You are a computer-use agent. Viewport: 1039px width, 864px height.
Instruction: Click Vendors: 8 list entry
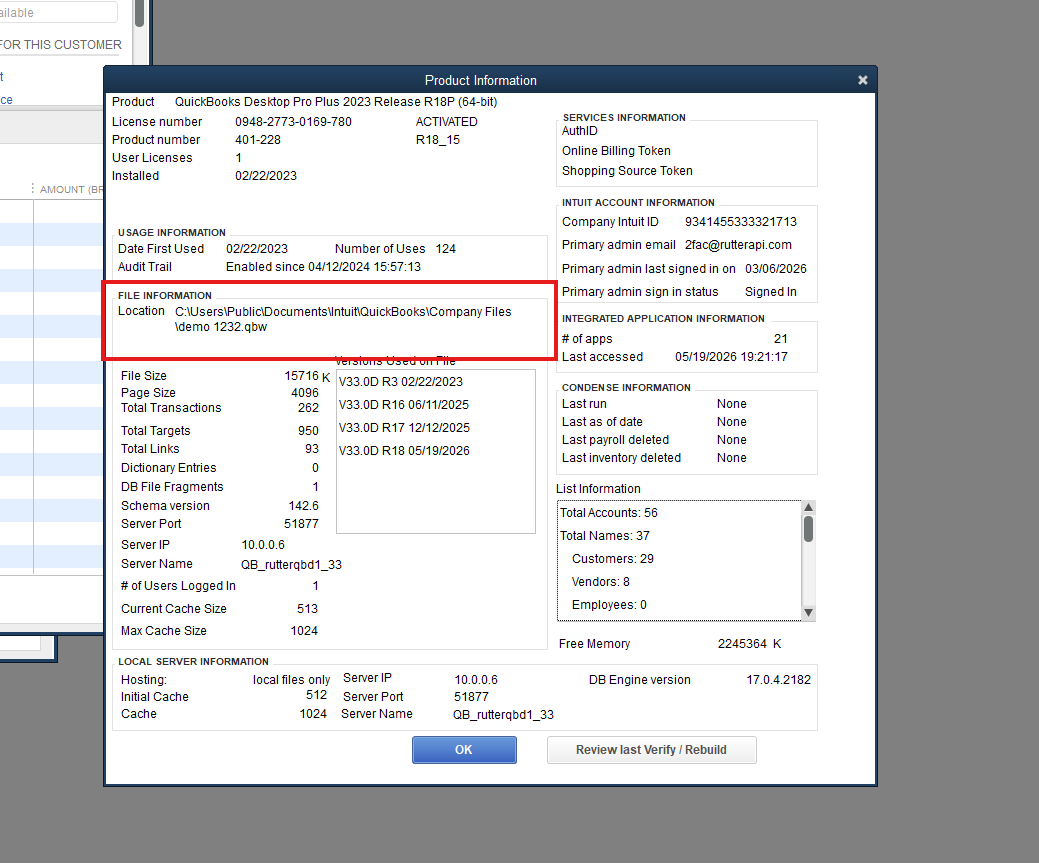tap(600, 582)
